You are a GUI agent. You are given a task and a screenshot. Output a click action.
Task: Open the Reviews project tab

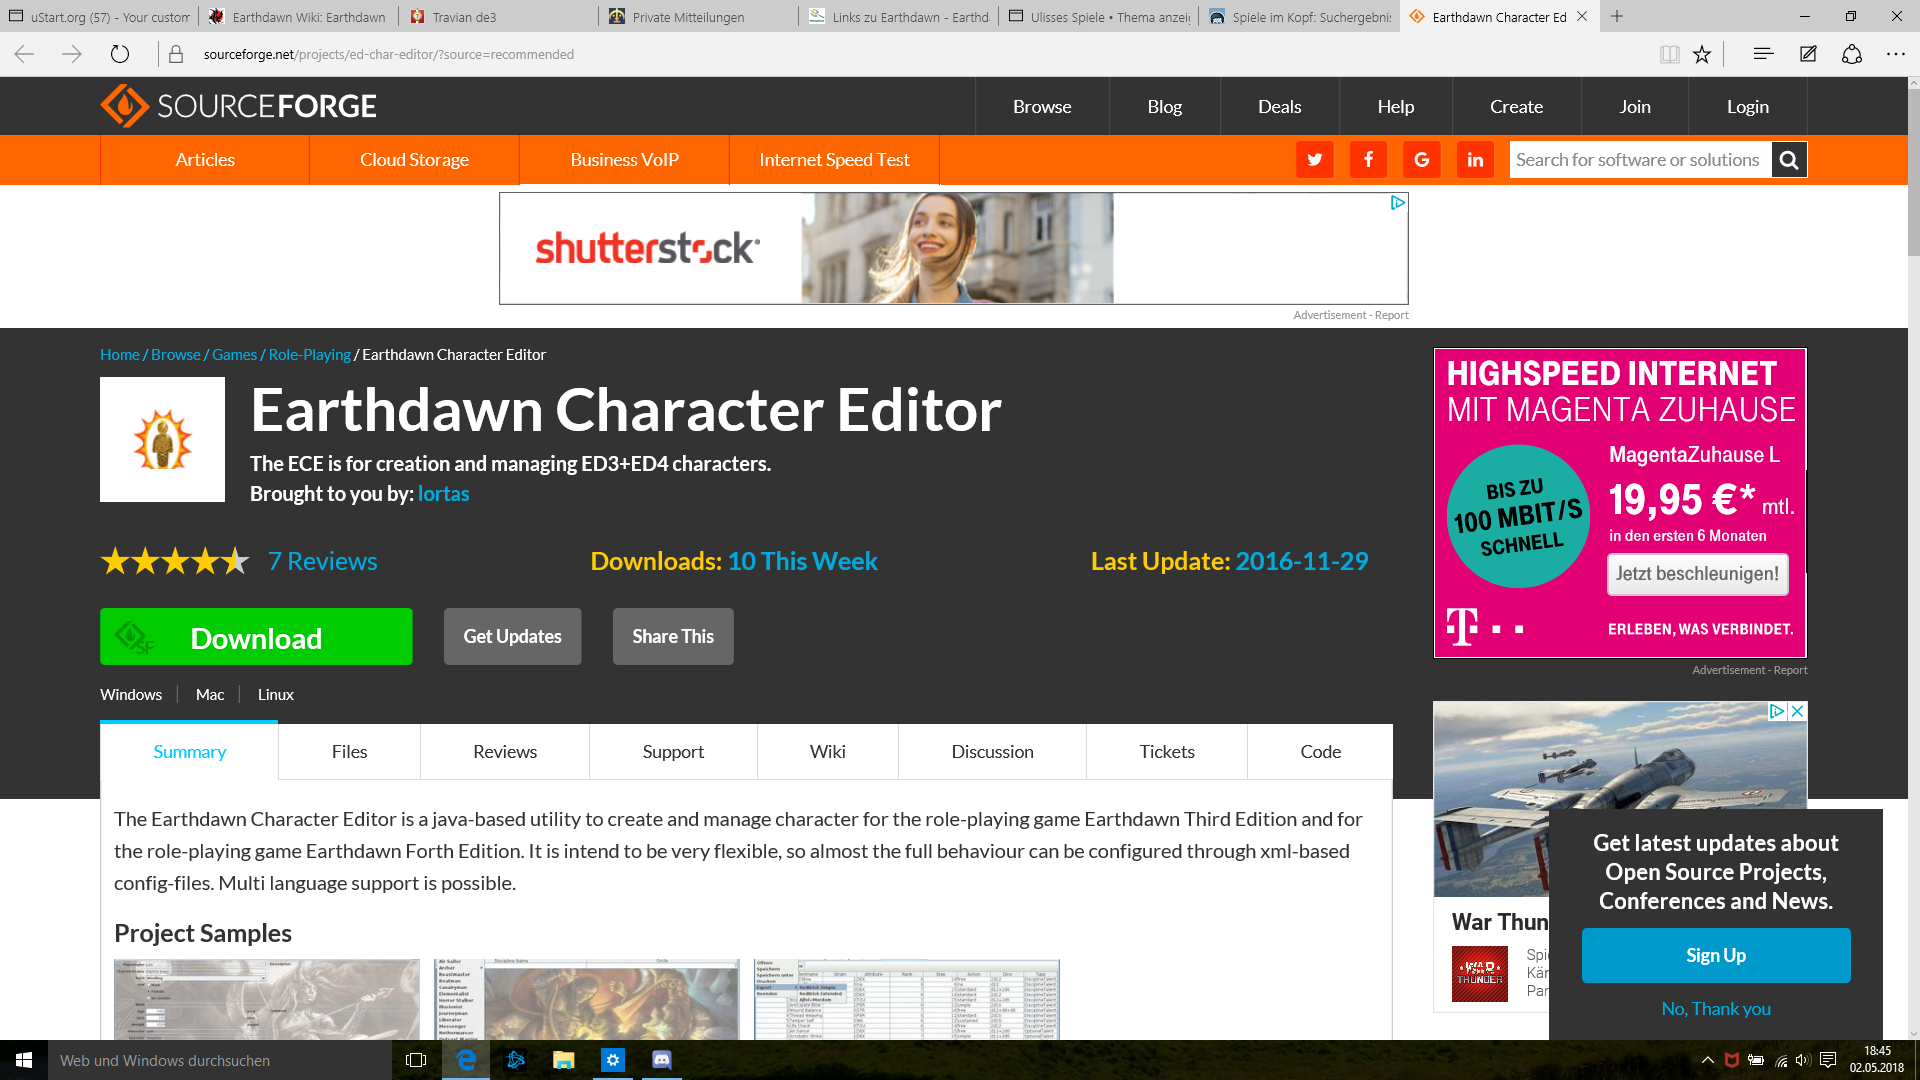[505, 752]
